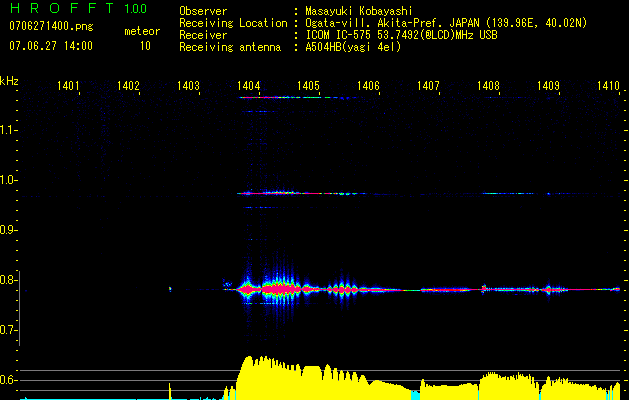Click the Observer label
Screen dimensions: 629x400
(x=203, y=11)
